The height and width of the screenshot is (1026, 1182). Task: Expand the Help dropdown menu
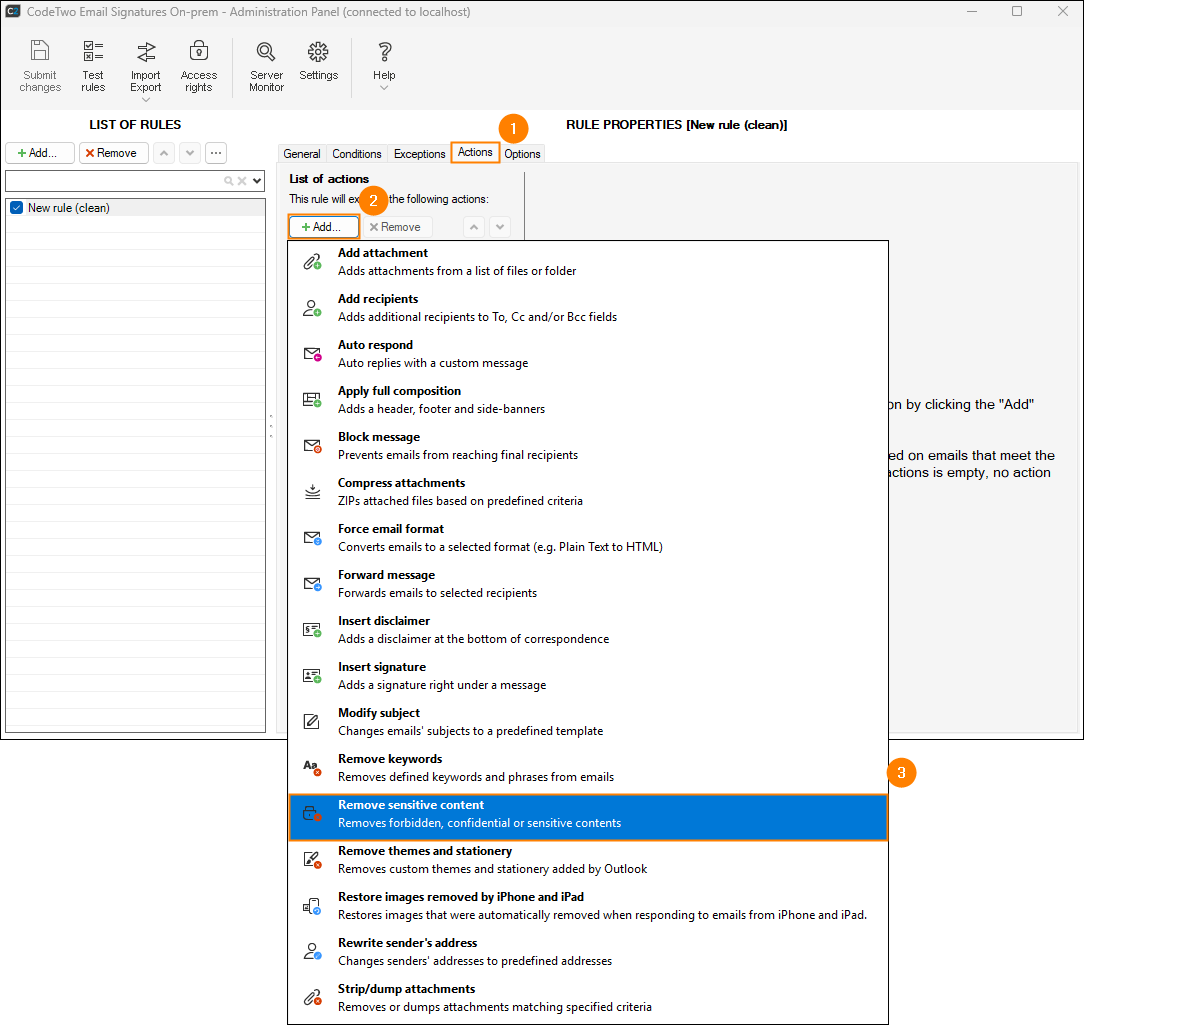click(x=384, y=88)
